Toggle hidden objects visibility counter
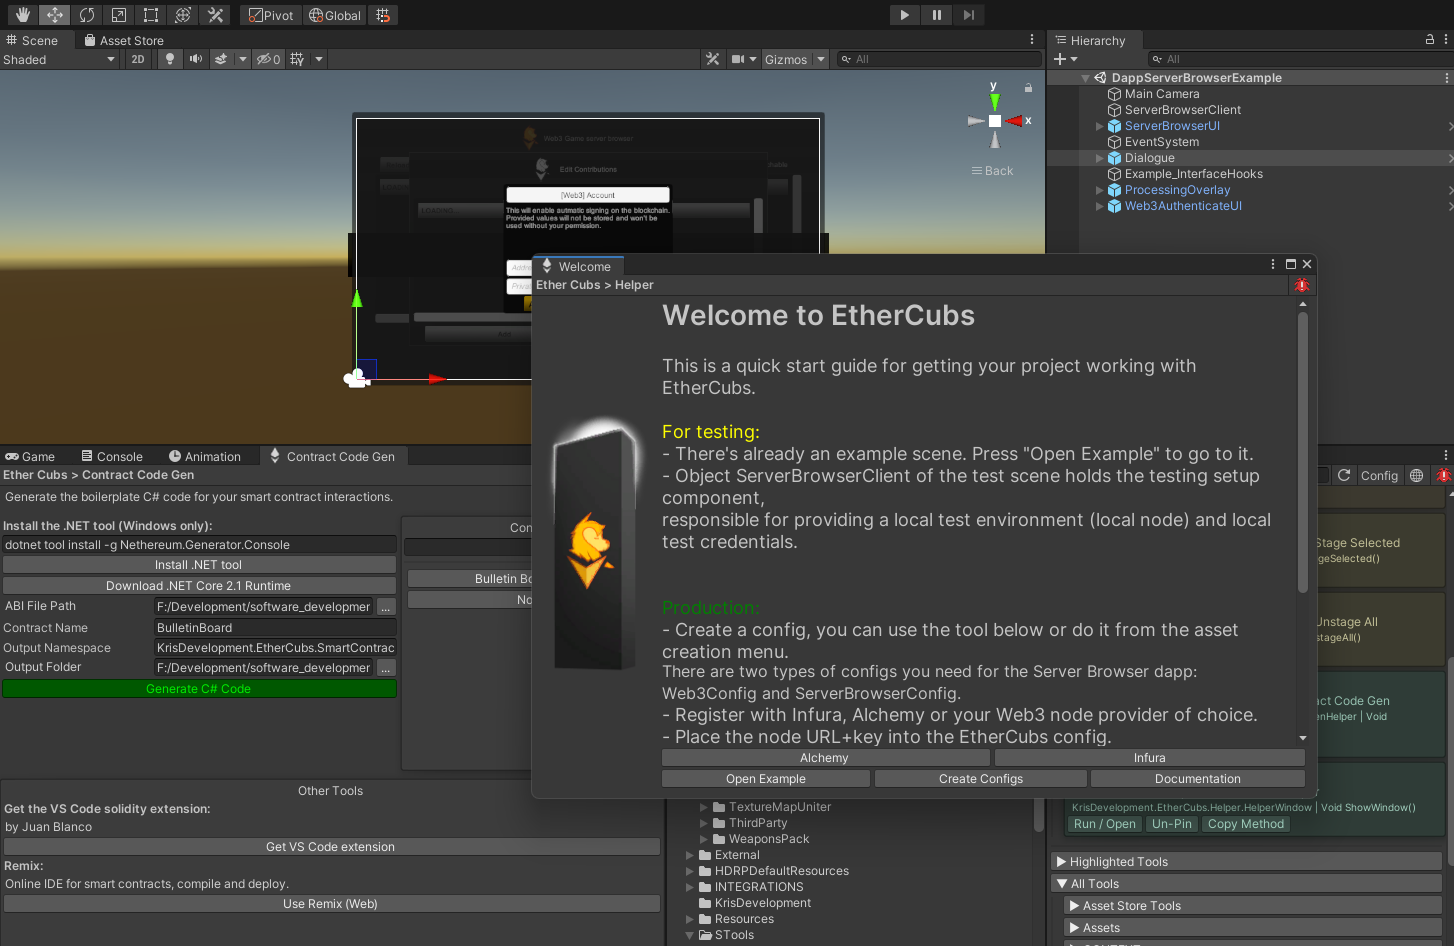 [x=269, y=59]
